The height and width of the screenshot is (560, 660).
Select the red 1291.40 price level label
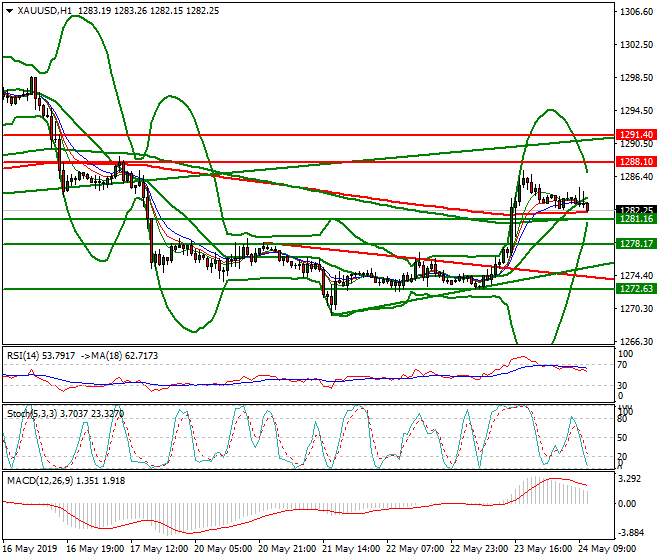pos(636,135)
